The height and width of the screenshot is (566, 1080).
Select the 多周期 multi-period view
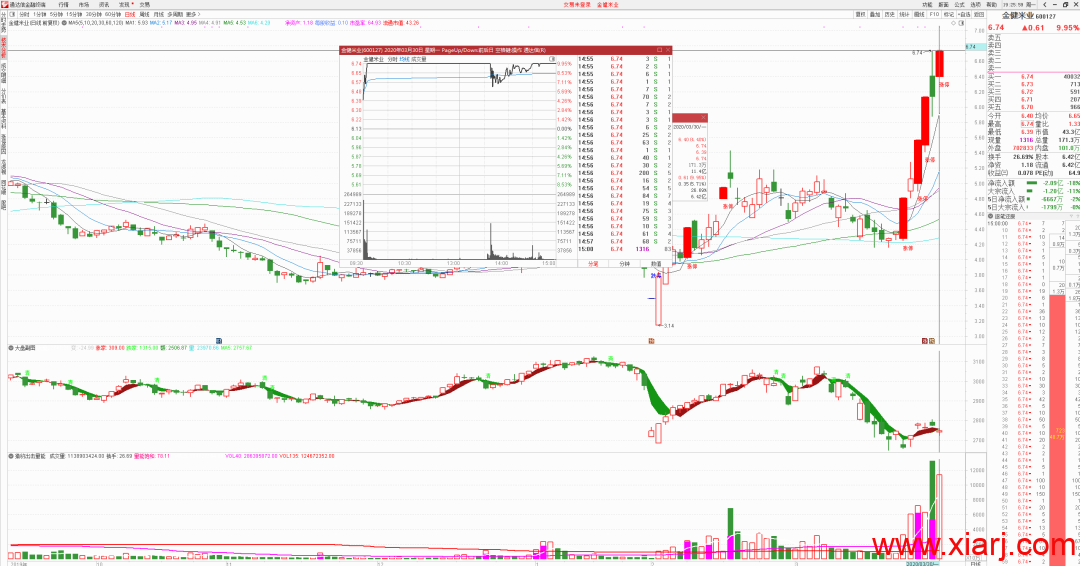click(176, 14)
